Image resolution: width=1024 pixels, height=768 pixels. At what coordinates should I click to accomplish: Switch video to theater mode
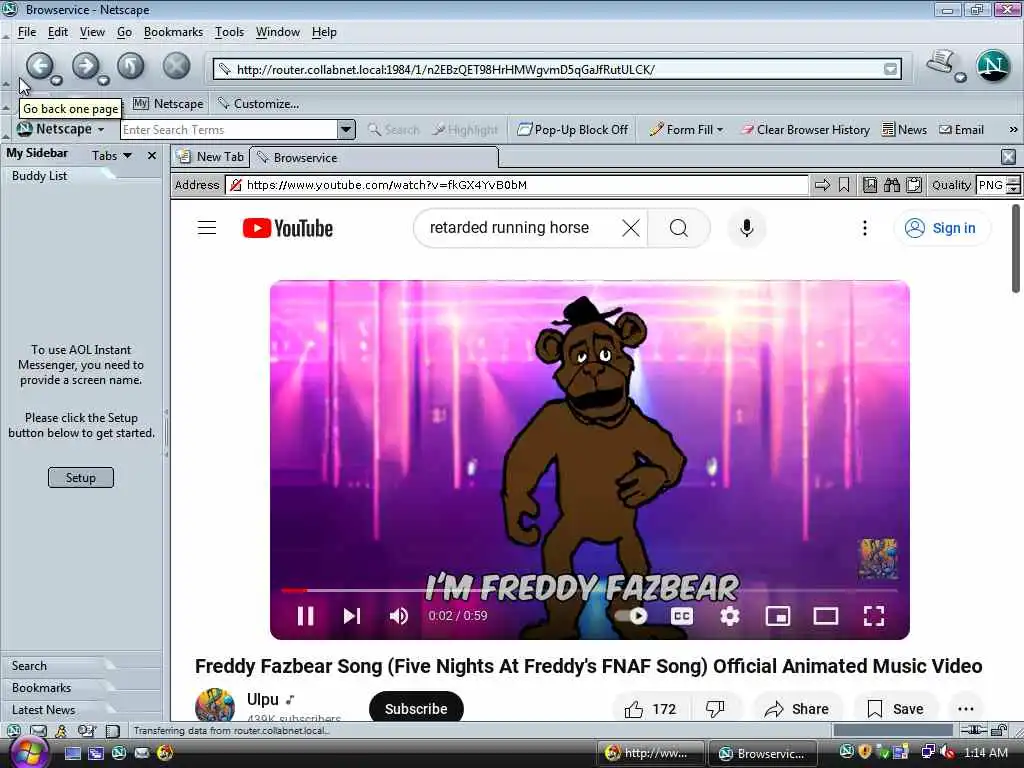(825, 616)
